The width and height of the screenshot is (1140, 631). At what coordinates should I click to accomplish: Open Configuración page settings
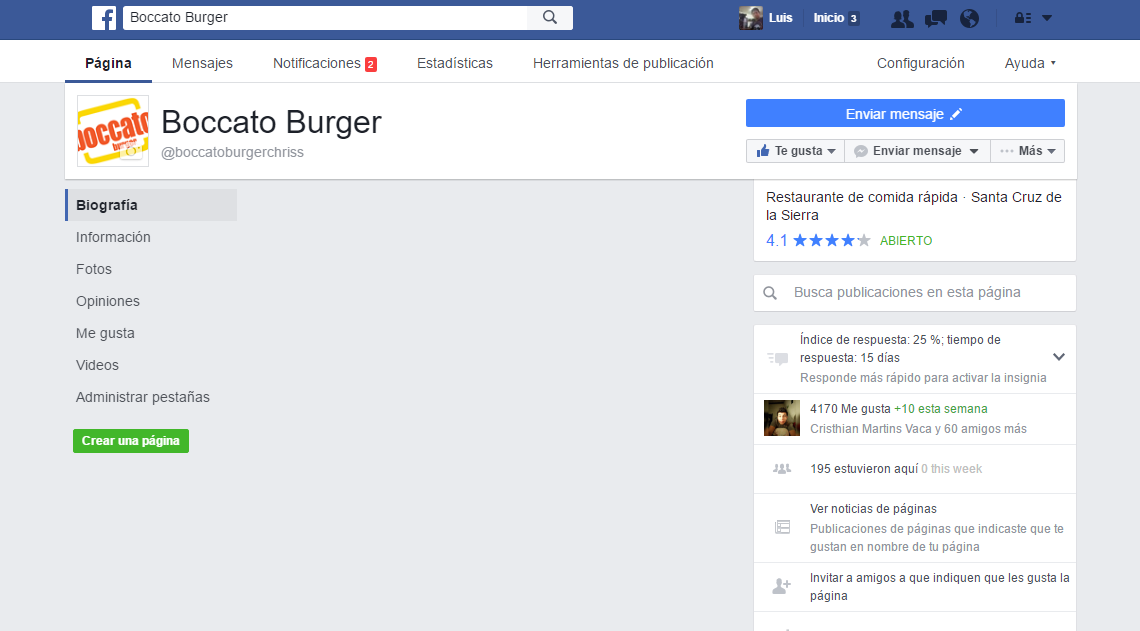pyautogui.click(x=920, y=63)
